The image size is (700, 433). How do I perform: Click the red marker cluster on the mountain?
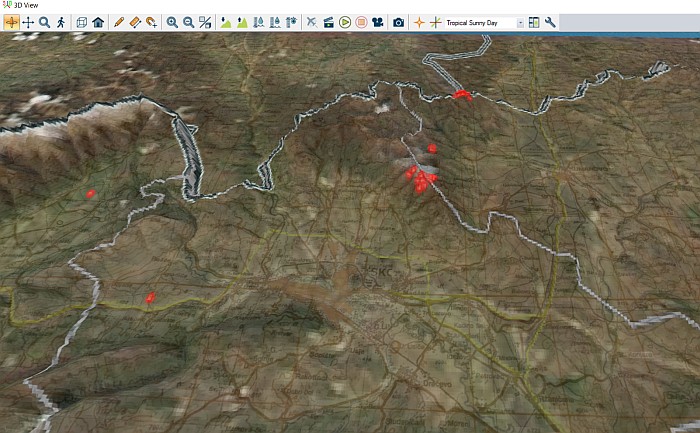pyautogui.click(x=420, y=179)
